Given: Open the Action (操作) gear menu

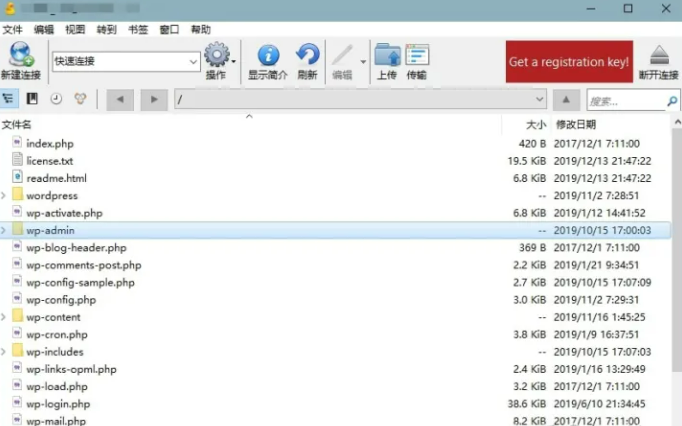Looking at the screenshot, I should point(217,55).
